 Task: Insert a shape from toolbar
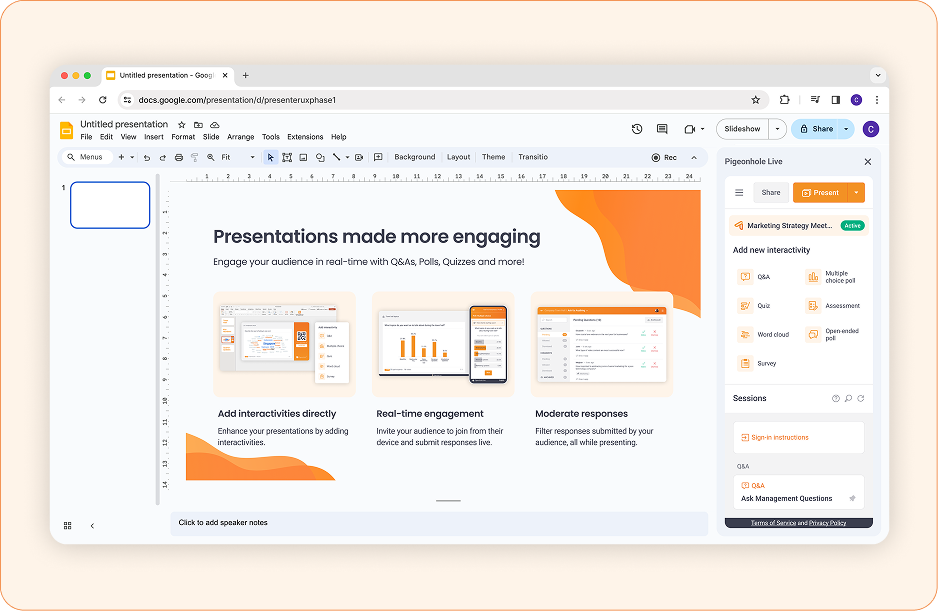click(x=320, y=157)
